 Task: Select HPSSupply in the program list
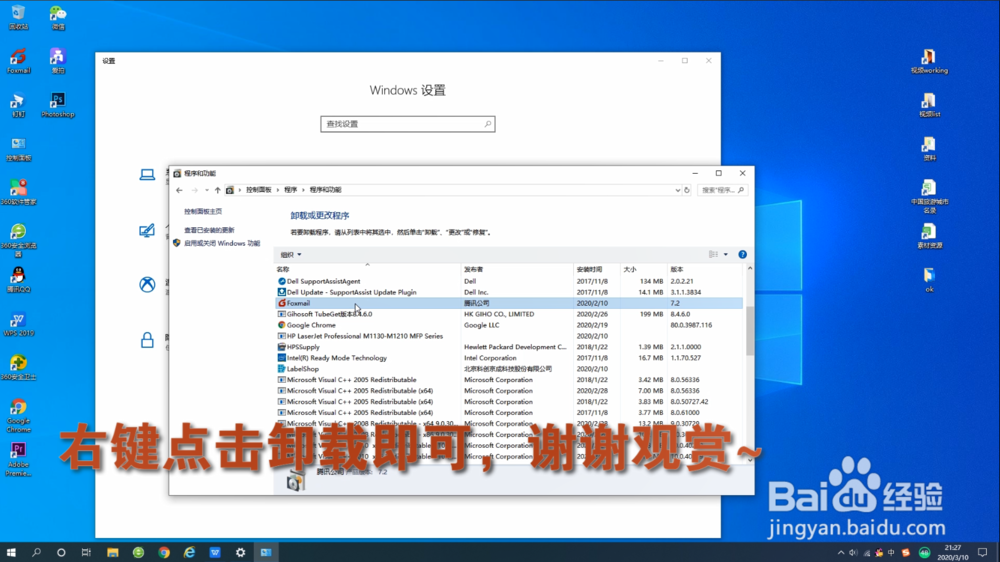[508, 347]
